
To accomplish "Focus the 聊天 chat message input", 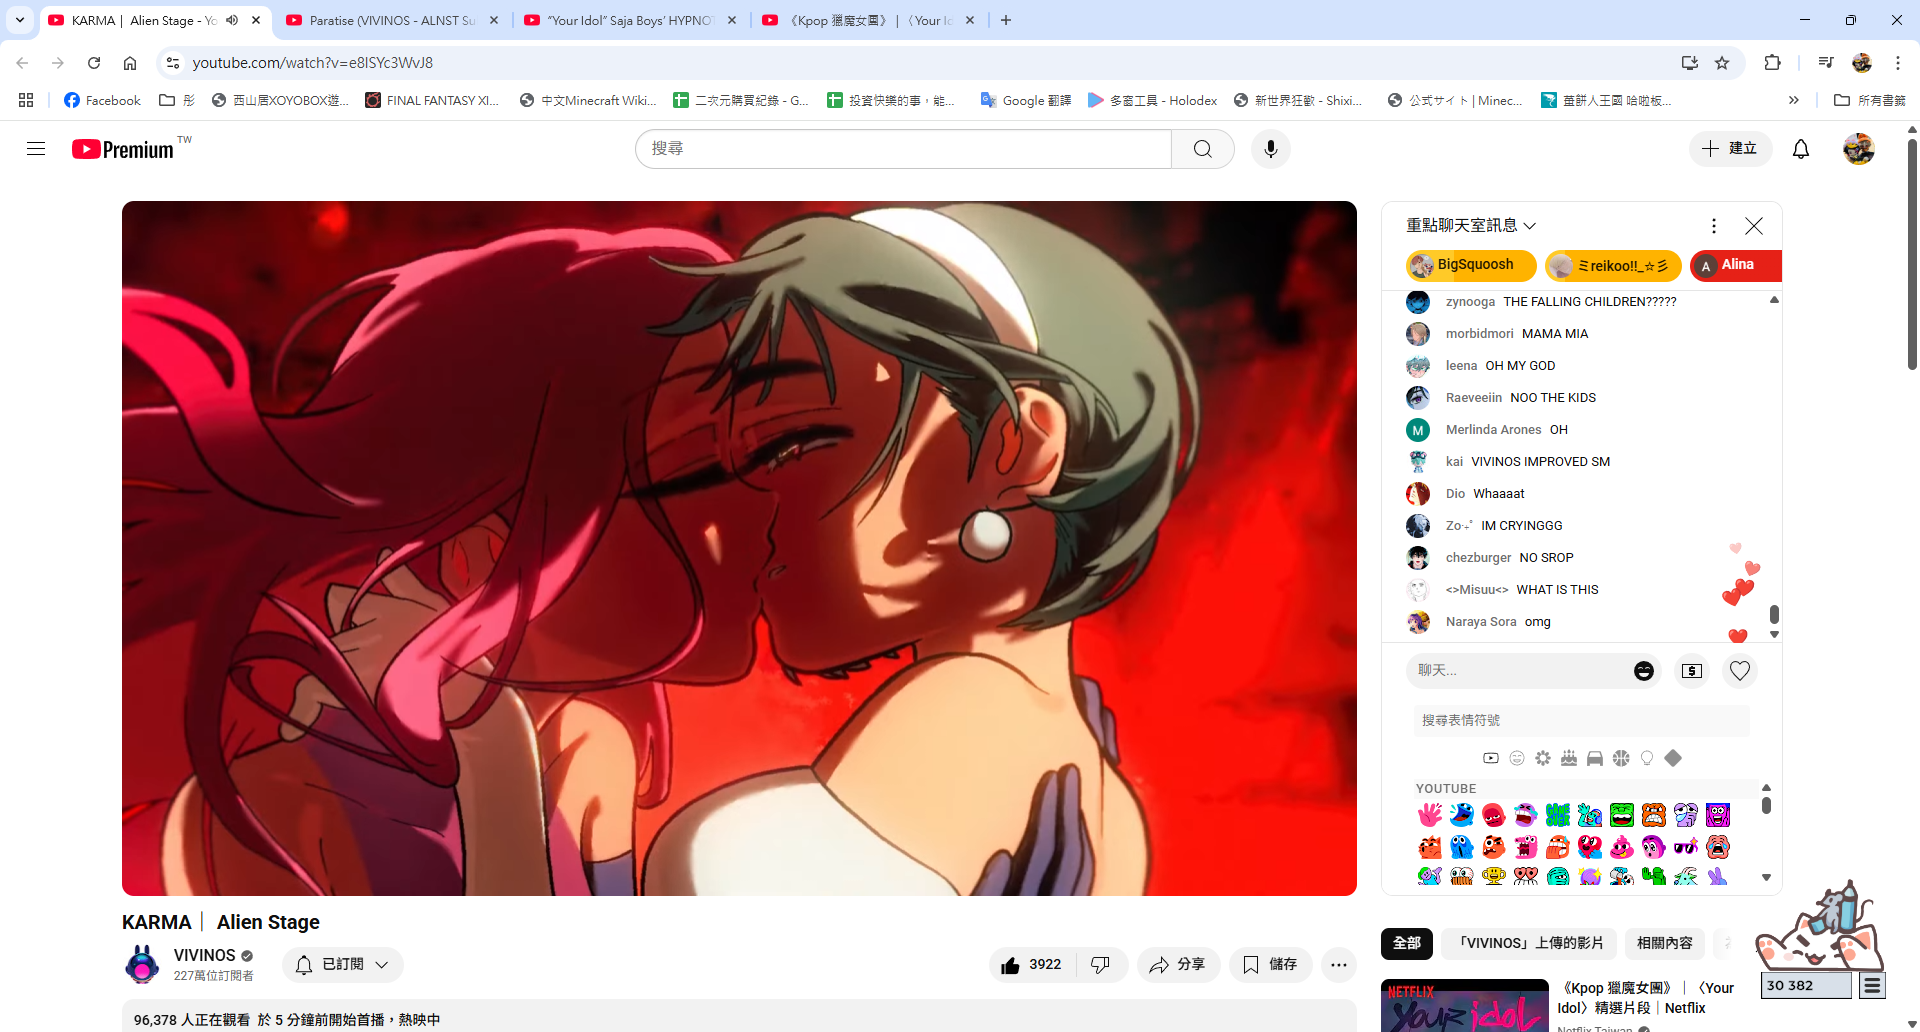I will coord(1518,671).
